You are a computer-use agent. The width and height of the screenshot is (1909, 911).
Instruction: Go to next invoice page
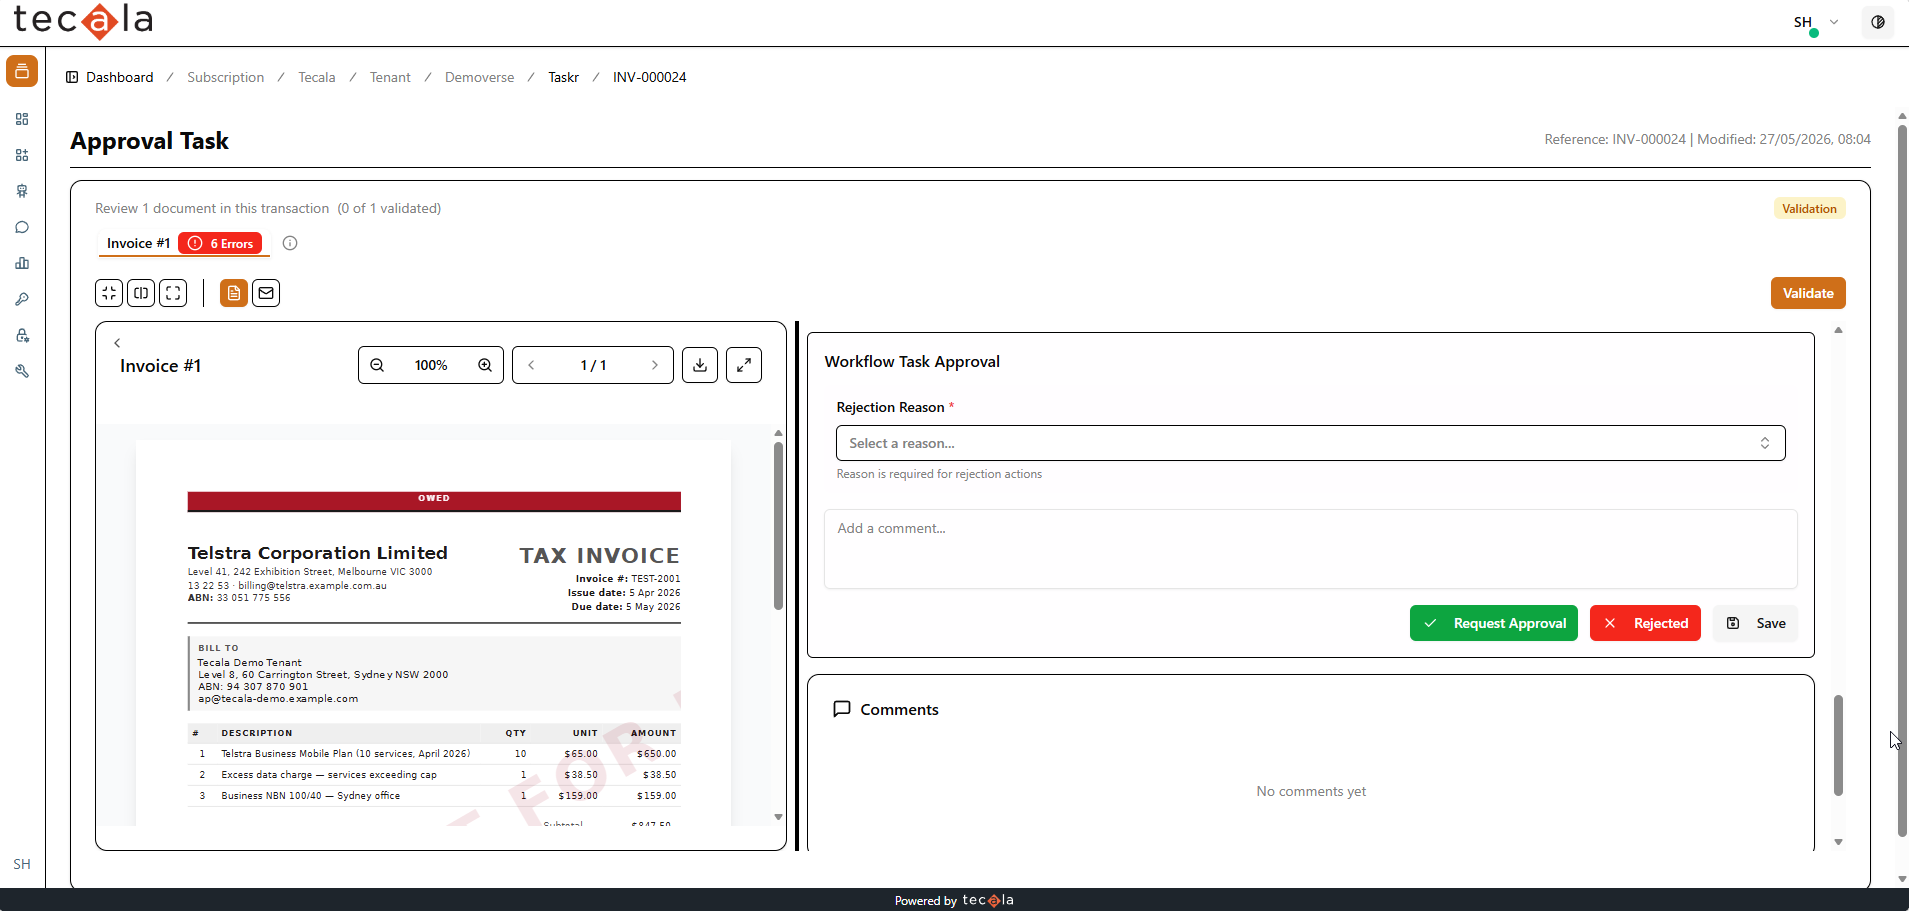pos(655,365)
